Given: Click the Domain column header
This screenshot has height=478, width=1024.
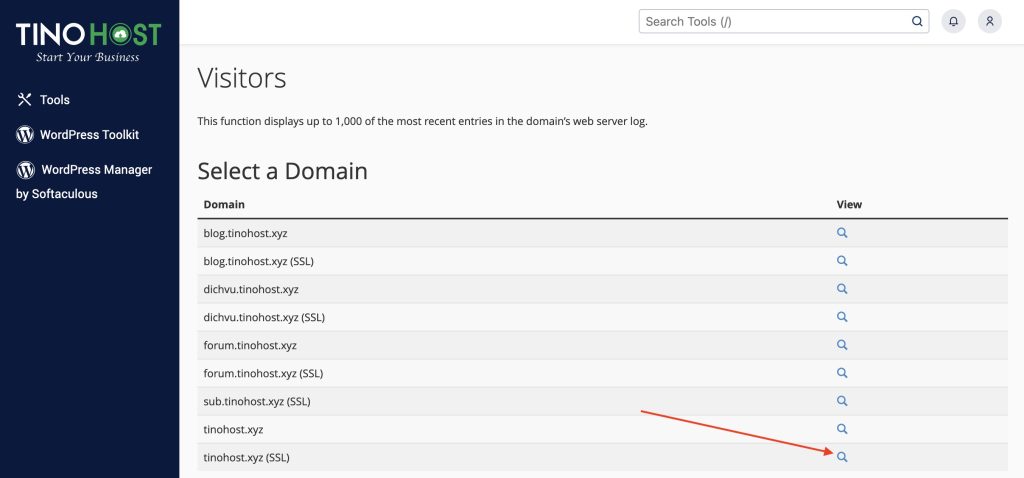Looking at the screenshot, I should 224,204.
